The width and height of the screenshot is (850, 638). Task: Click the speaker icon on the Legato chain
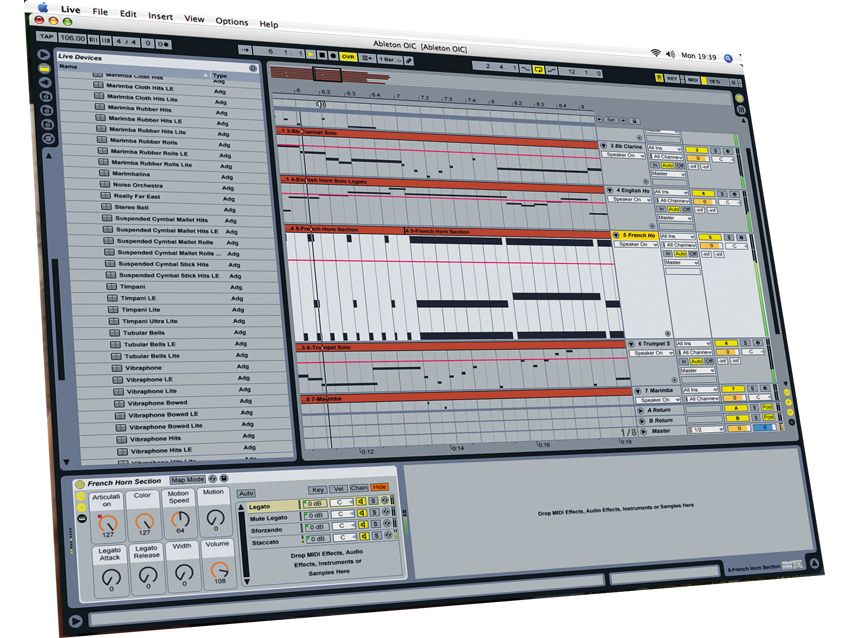coord(361,501)
